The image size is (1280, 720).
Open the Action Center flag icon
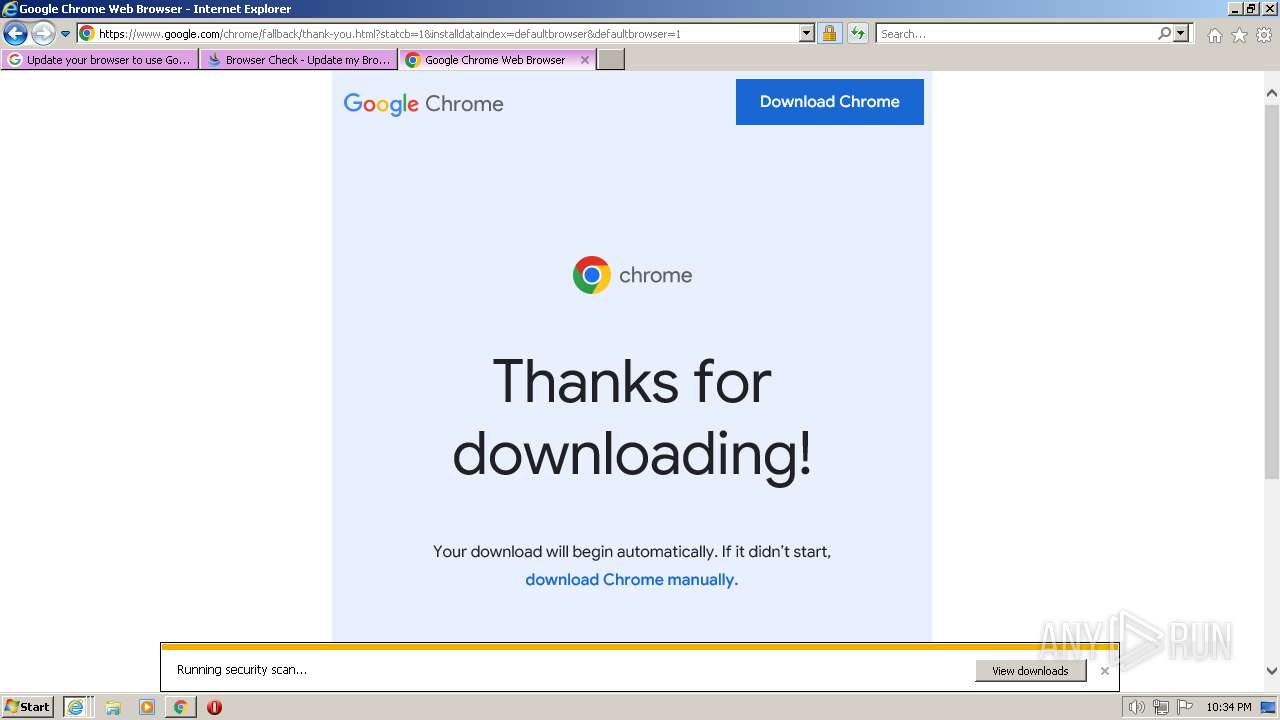[1185, 707]
